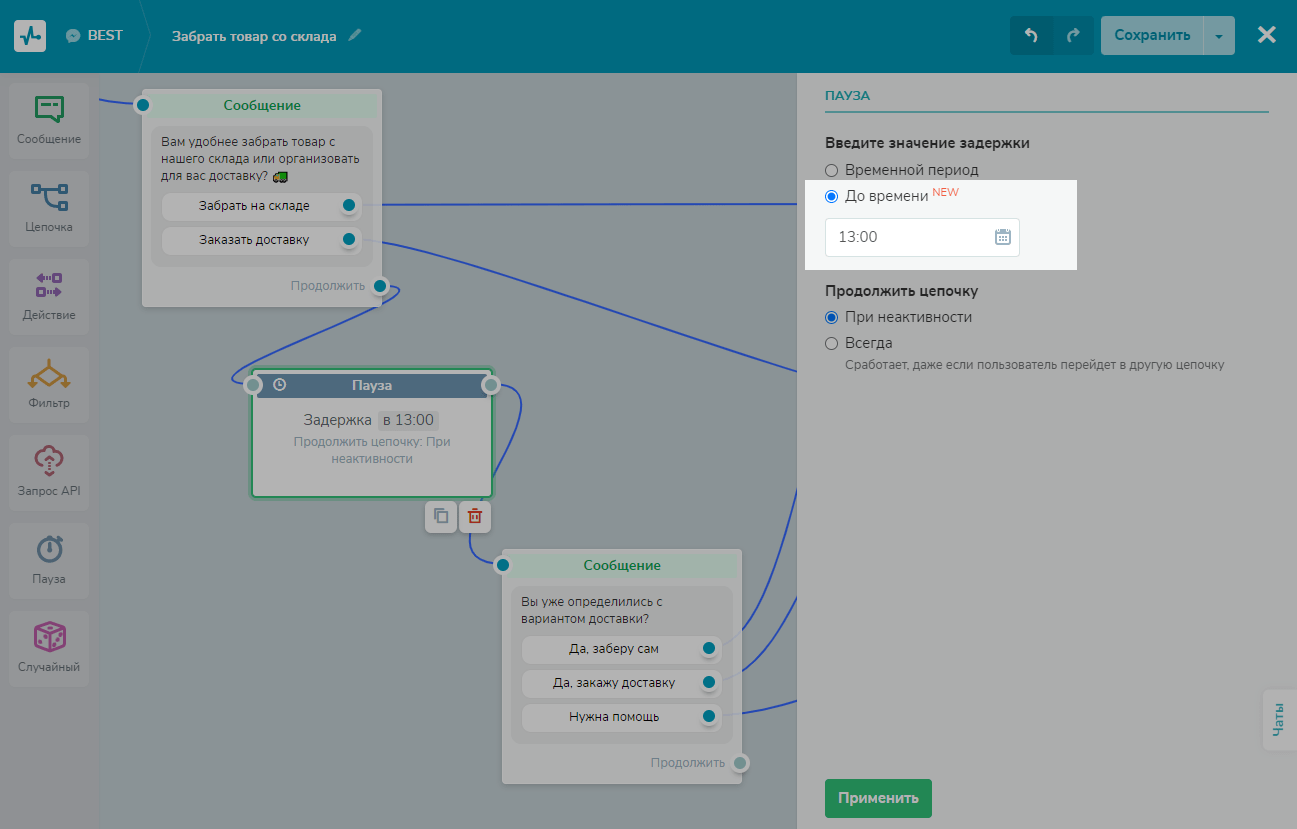Duplicate the Pause block with copy icon
This screenshot has width=1297, height=829.
pyautogui.click(x=441, y=517)
